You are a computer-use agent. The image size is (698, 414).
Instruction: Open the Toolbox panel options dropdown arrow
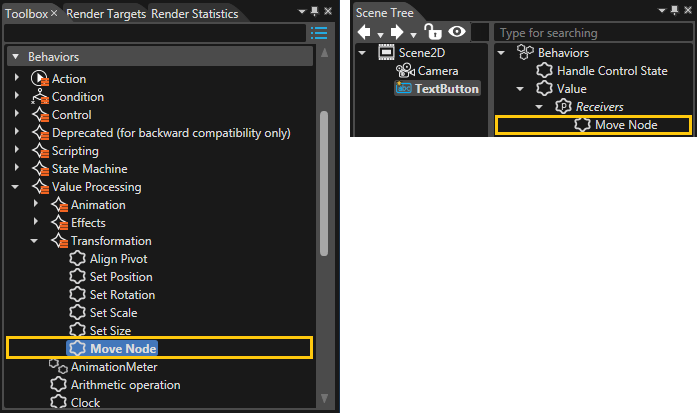point(302,11)
